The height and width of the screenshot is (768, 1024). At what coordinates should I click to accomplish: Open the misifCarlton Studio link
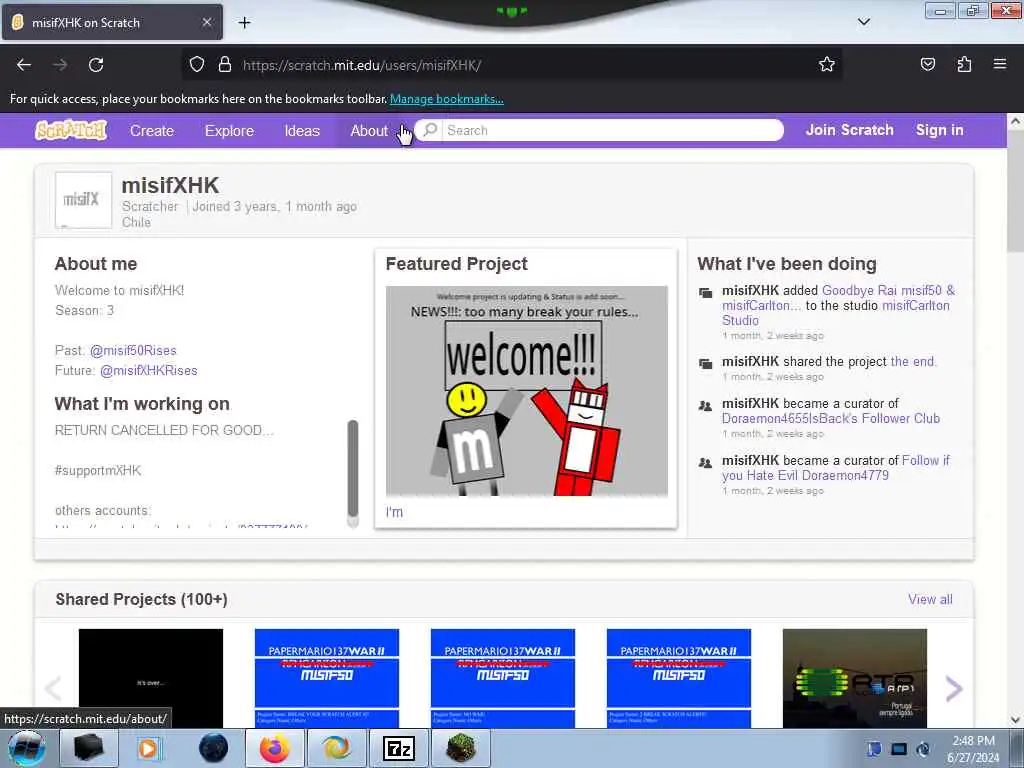pyautogui.click(x=836, y=313)
